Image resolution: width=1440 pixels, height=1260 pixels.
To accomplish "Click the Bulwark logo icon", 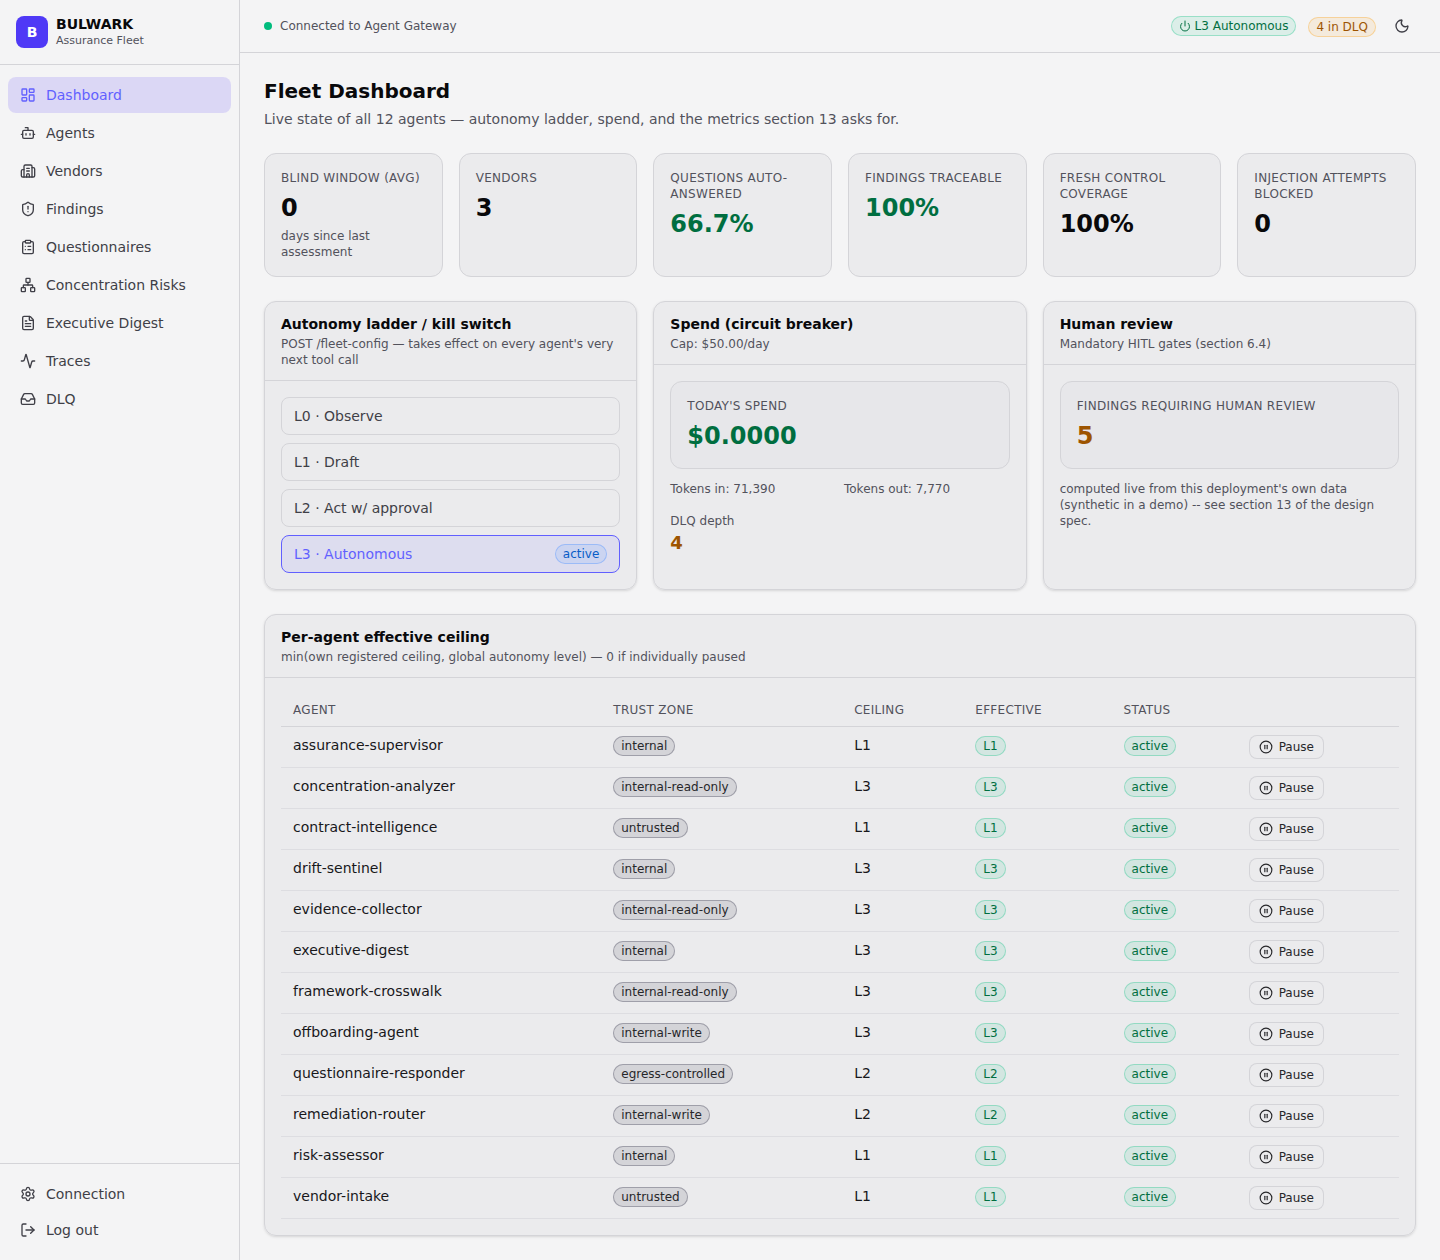I will click(32, 32).
